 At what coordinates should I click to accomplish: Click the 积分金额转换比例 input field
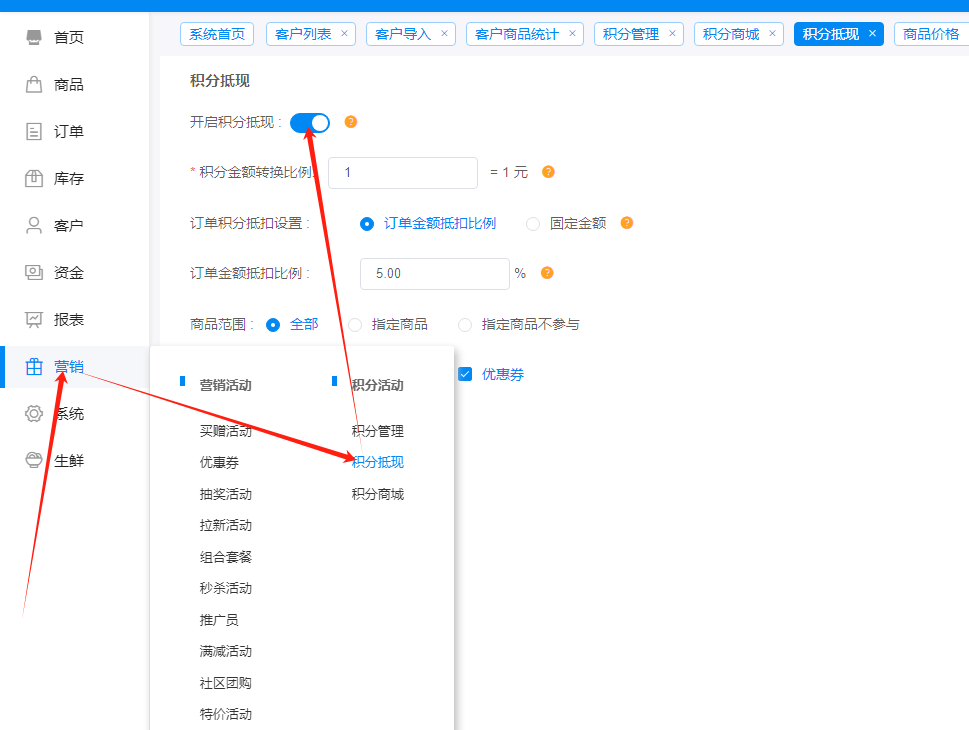coord(402,173)
